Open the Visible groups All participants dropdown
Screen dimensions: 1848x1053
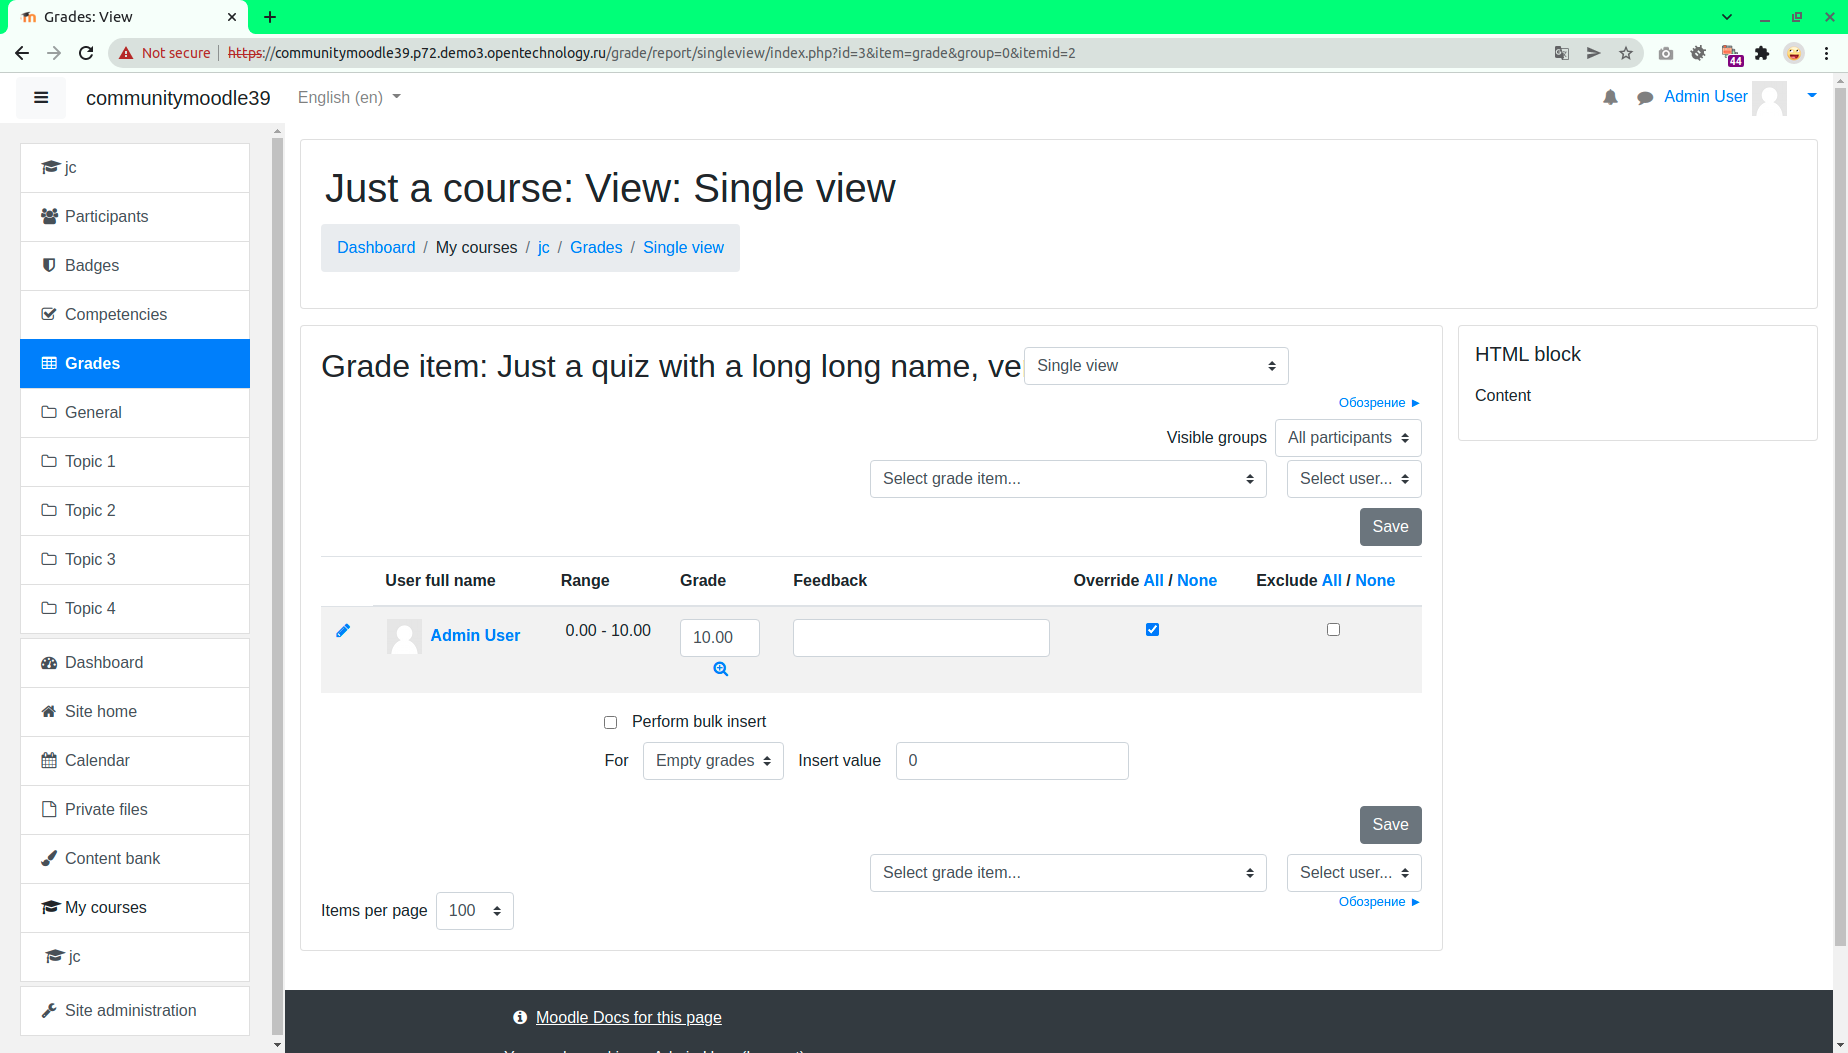1348,438
